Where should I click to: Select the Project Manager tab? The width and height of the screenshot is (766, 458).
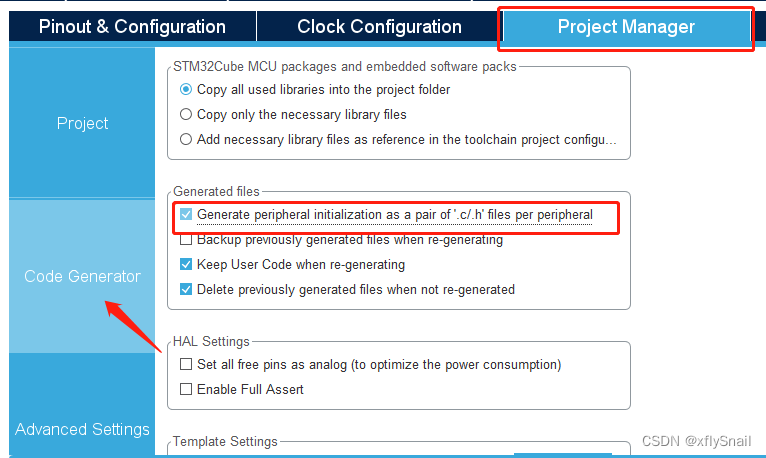click(x=626, y=27)
